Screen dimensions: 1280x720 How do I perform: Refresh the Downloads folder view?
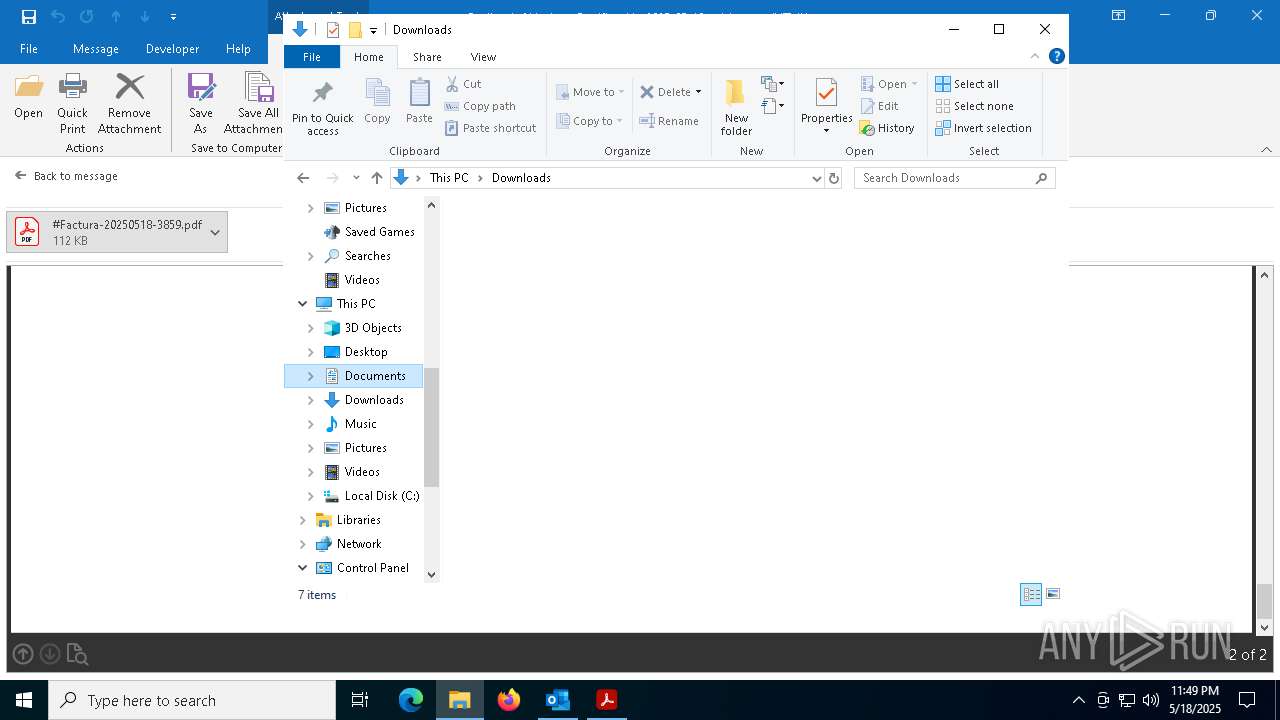pyautogui.click(x=834, y=178)
